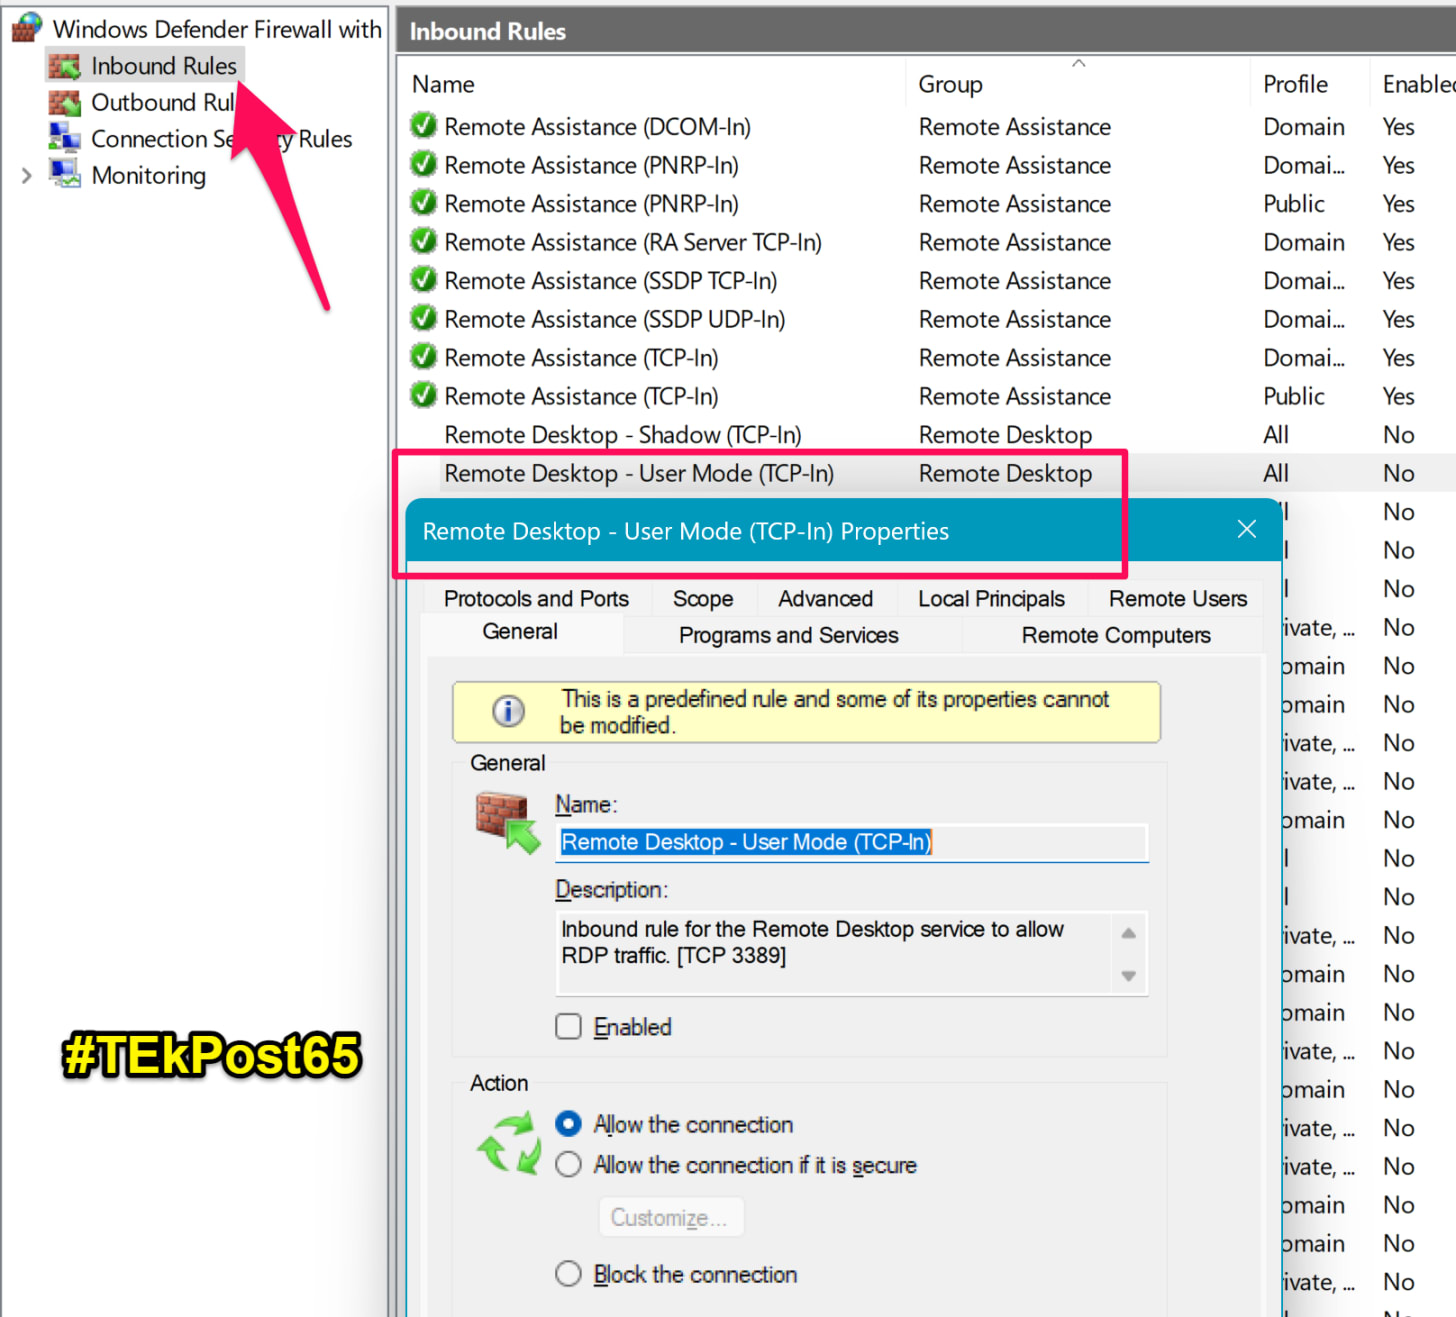1456x1317 pixels.
Task: Click Enabled 'Yes' of Remote Assistance (DCOM-In)
Action: [1398, 127]
